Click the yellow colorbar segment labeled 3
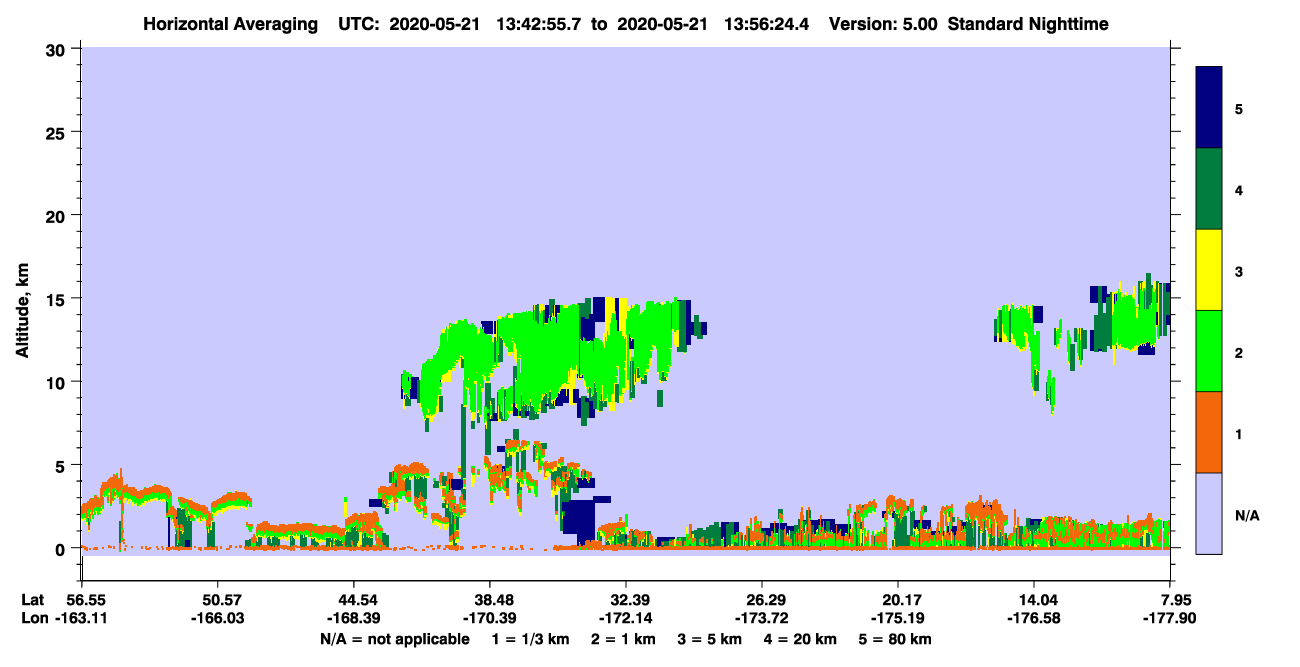Image resolution: width=1300 pixels, height=667 pixels. tap(1209, 270)
